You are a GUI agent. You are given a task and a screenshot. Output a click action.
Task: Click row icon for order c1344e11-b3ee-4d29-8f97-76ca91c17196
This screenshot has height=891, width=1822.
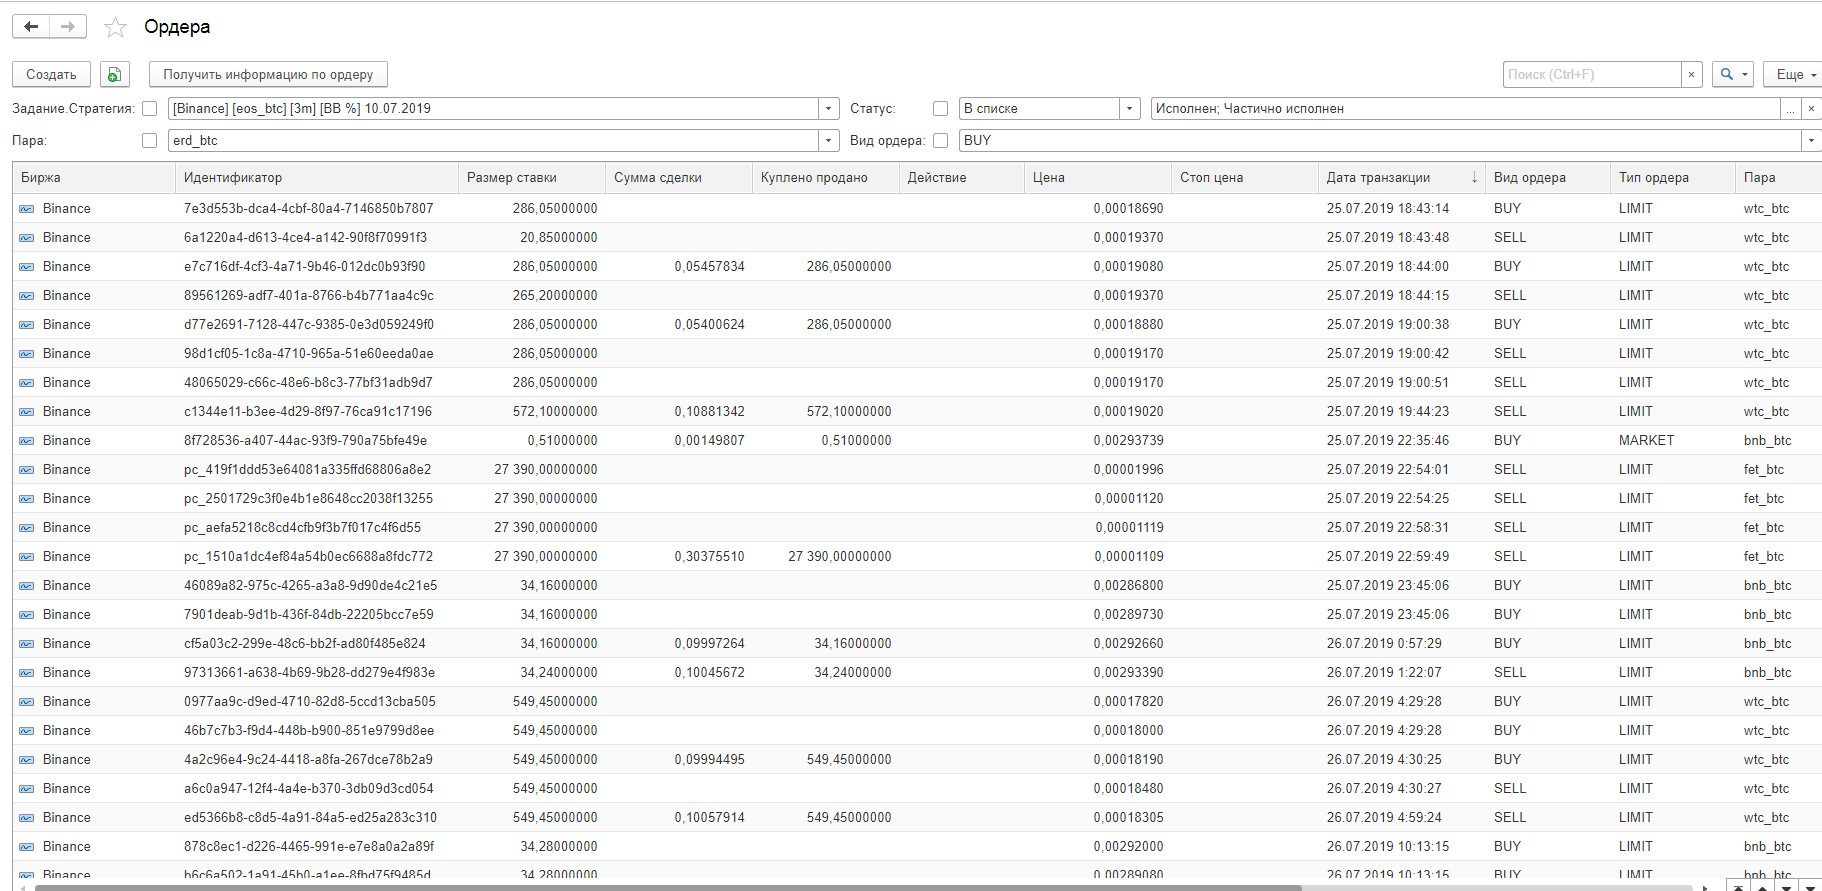(x=27, y=412)
